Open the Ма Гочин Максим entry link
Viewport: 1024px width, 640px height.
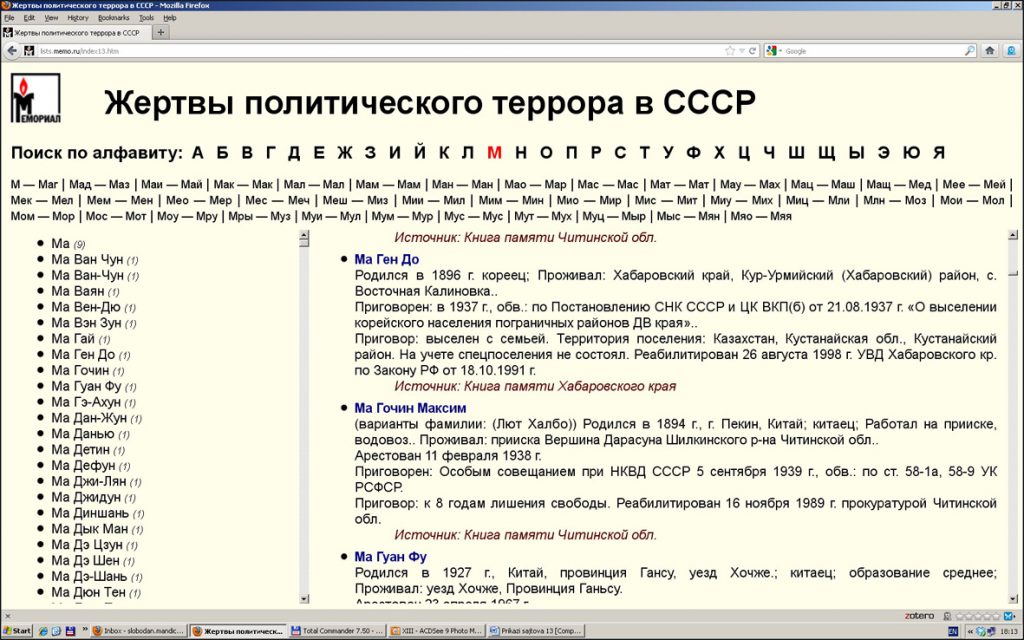coord(410,408)
